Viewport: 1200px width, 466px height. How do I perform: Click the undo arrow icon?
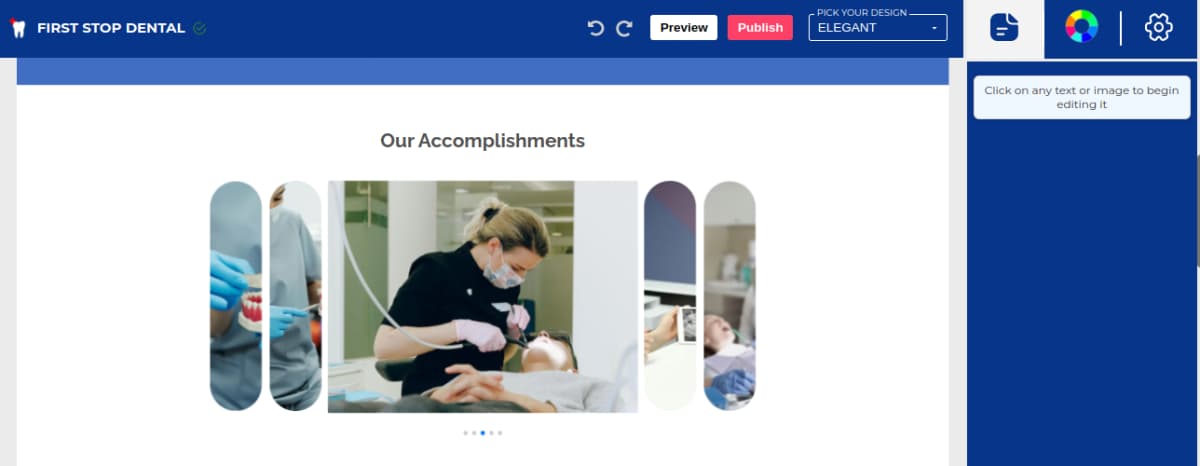click(596, 28)
